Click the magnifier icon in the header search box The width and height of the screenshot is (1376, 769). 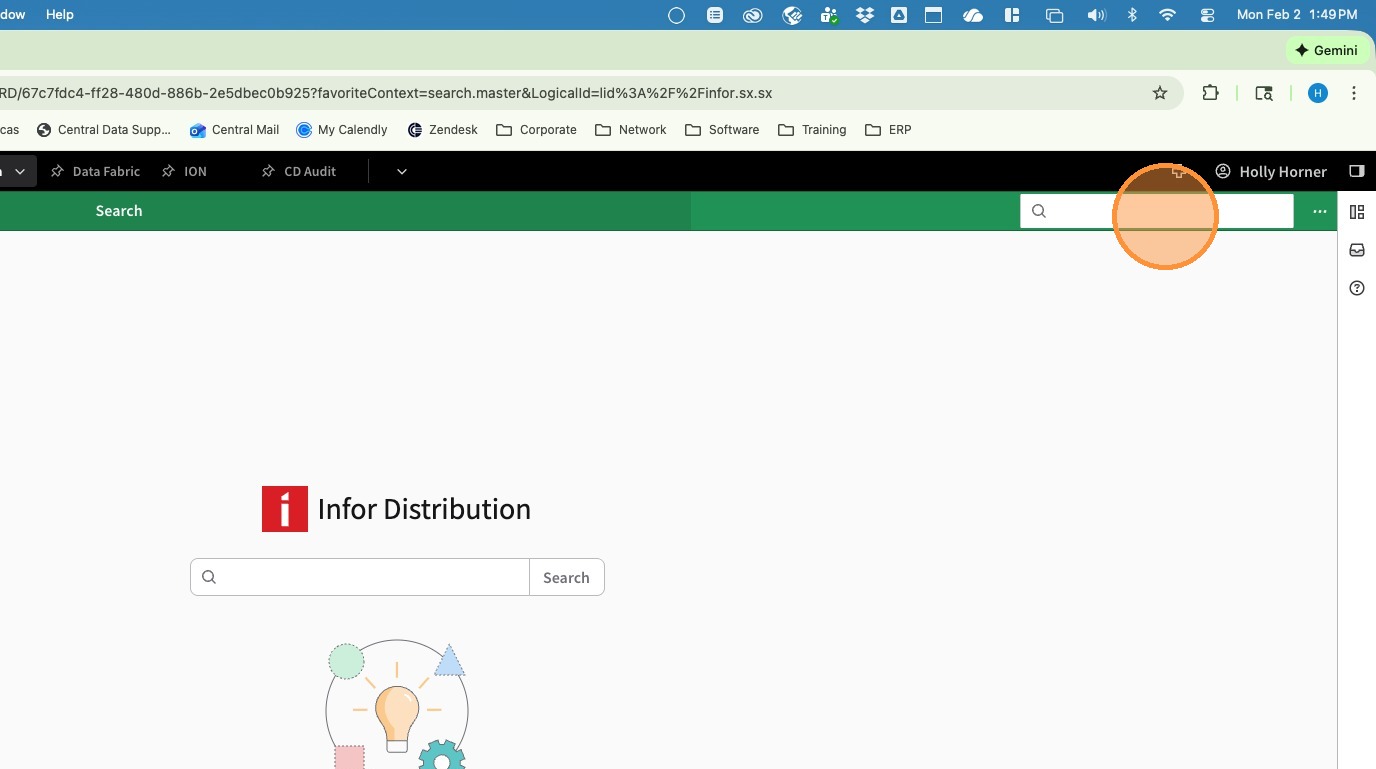[x=1039, y=211]
